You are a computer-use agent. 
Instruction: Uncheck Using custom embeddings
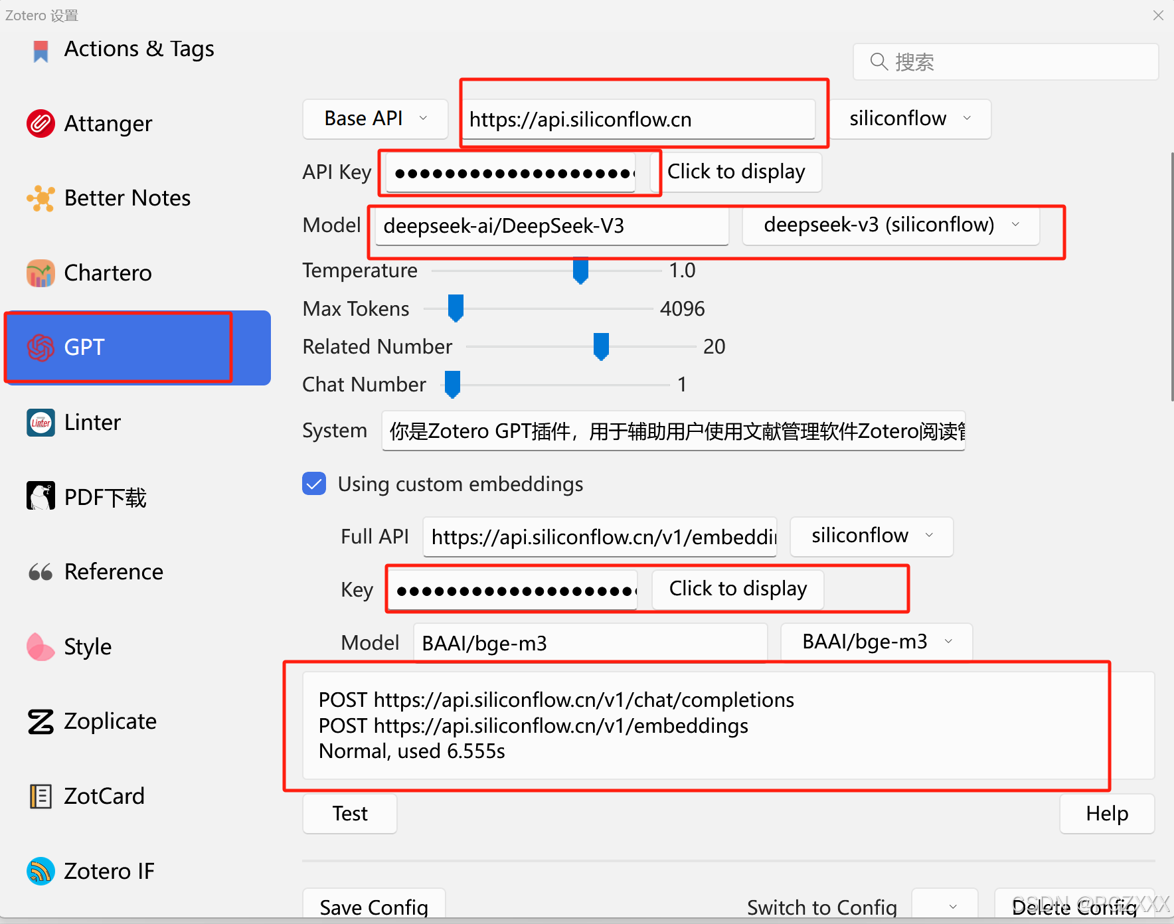pyautogui.click(x=314, y=484)
